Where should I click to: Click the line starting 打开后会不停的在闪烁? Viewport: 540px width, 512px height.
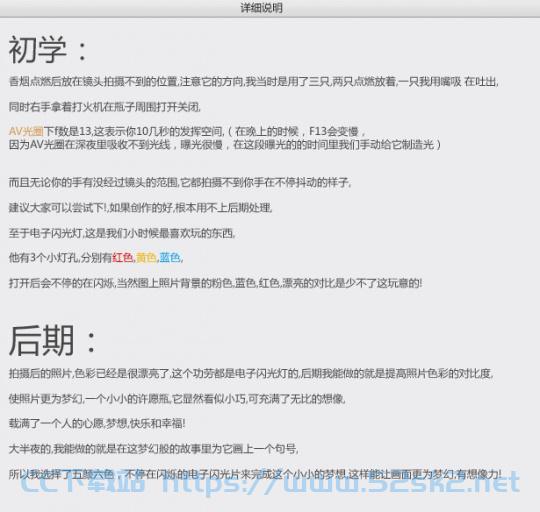pos(216,283)
